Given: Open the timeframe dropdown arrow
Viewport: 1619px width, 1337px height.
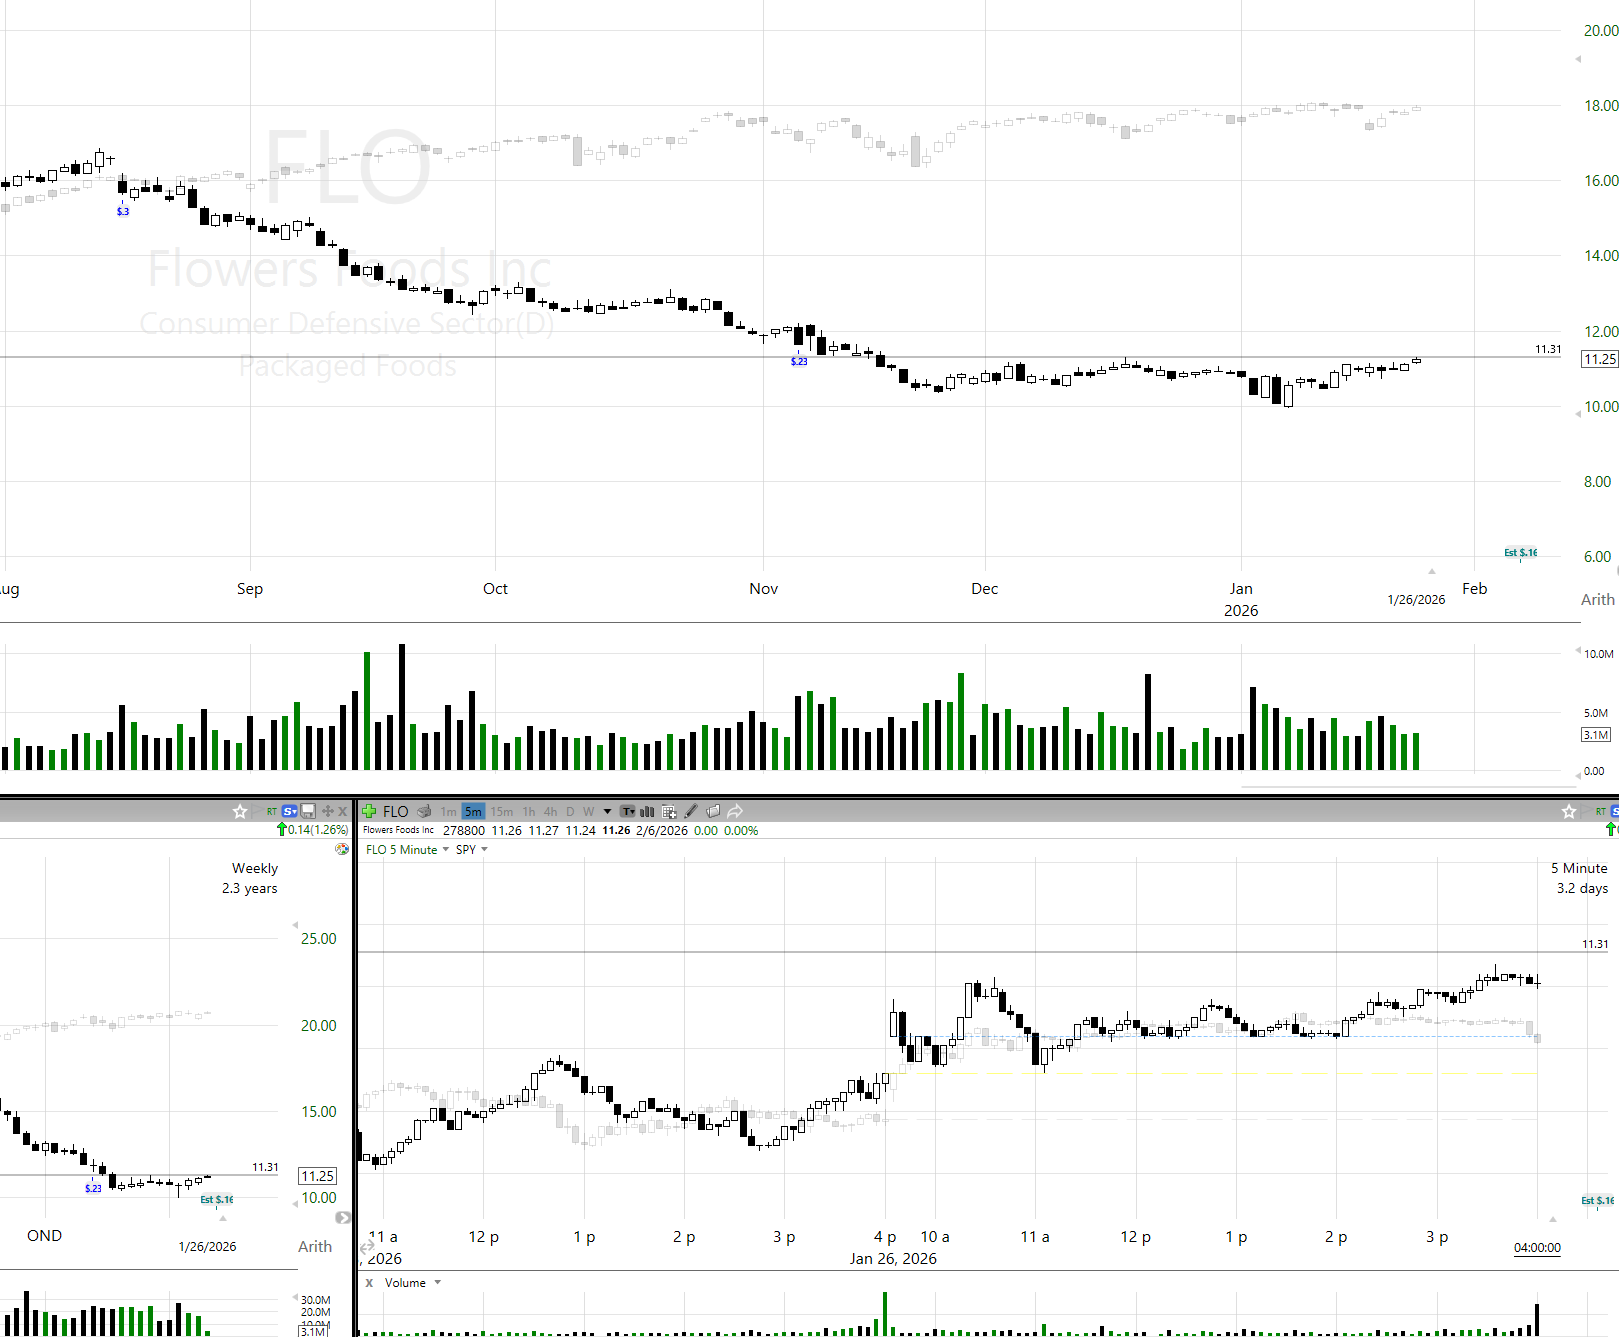Looking at the screenshot, I should pos(607,811).
